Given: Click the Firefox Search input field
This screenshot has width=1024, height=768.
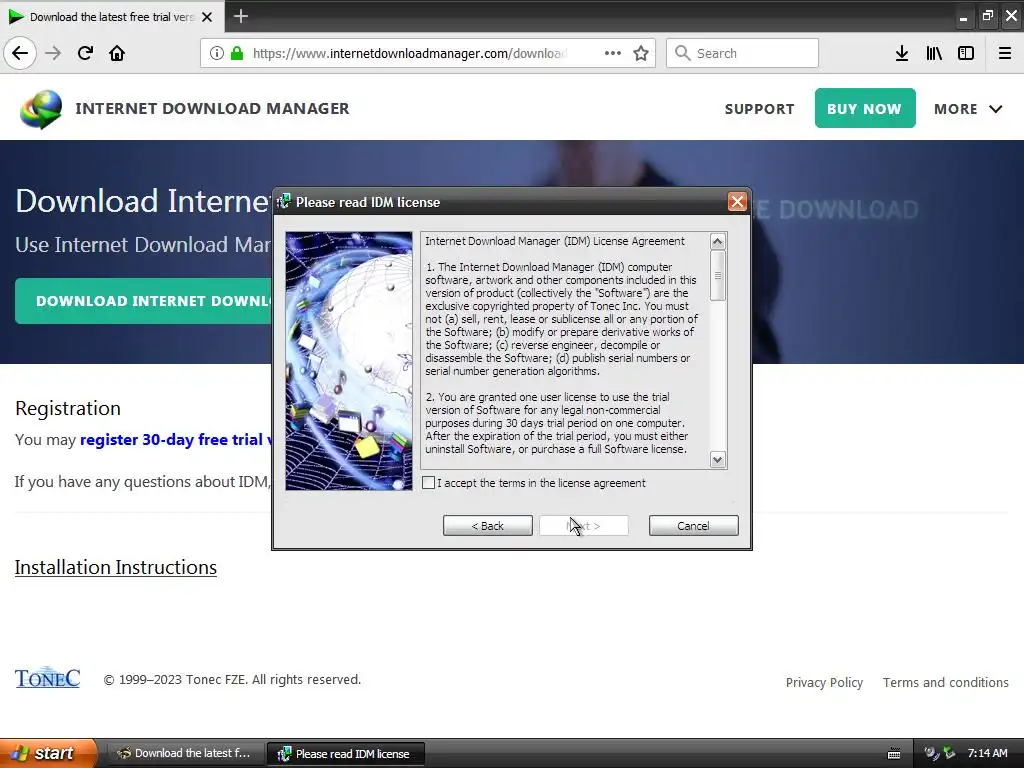Looking at the screenshot, I should point(742,53).
